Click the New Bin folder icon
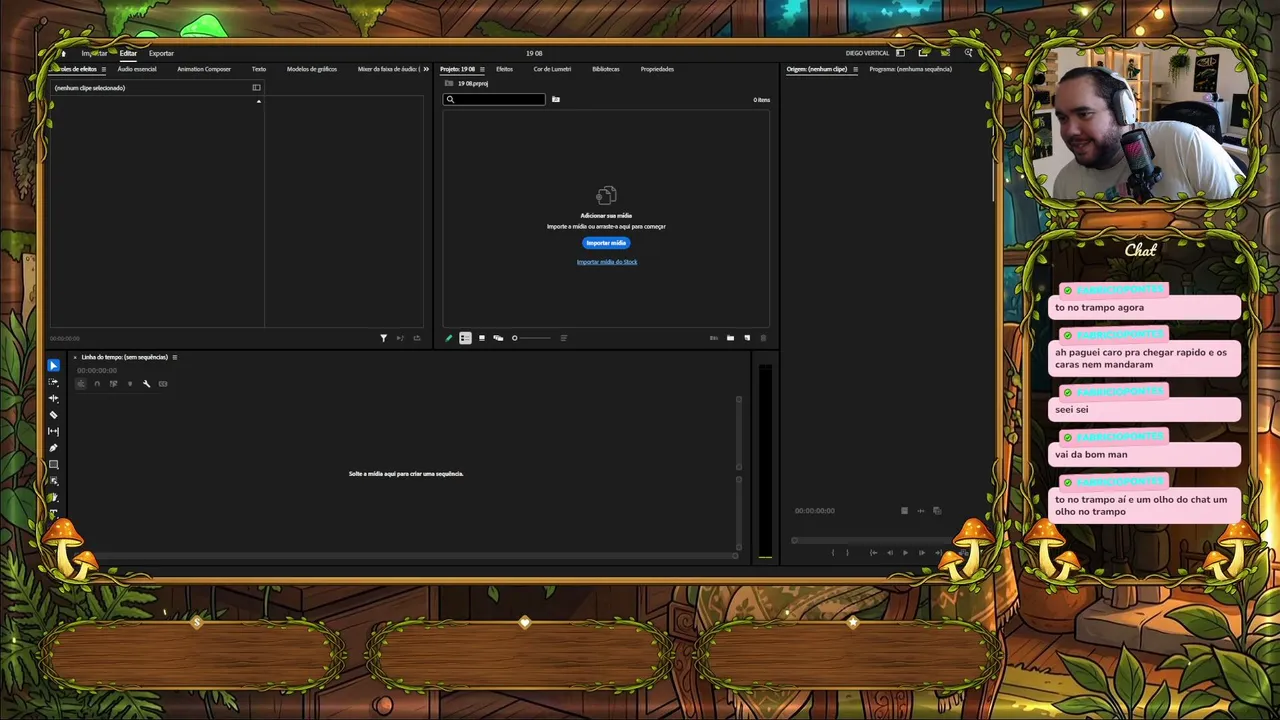The image size is (1280, 720). click(730, 338)
